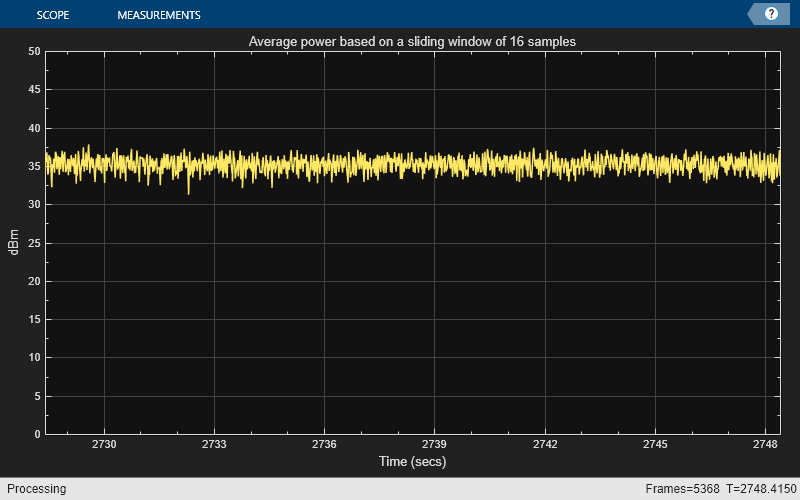The height and width of the screenshot is (500, 800).
Task: Click the 35 y-axis tick label
Action: (34, 166)
